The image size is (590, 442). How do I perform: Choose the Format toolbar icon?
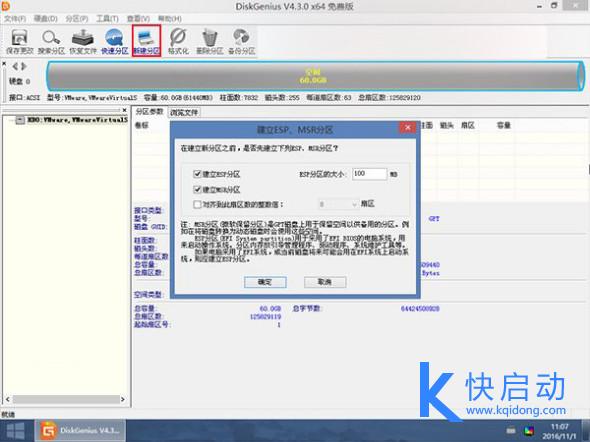tap(178, 41)
